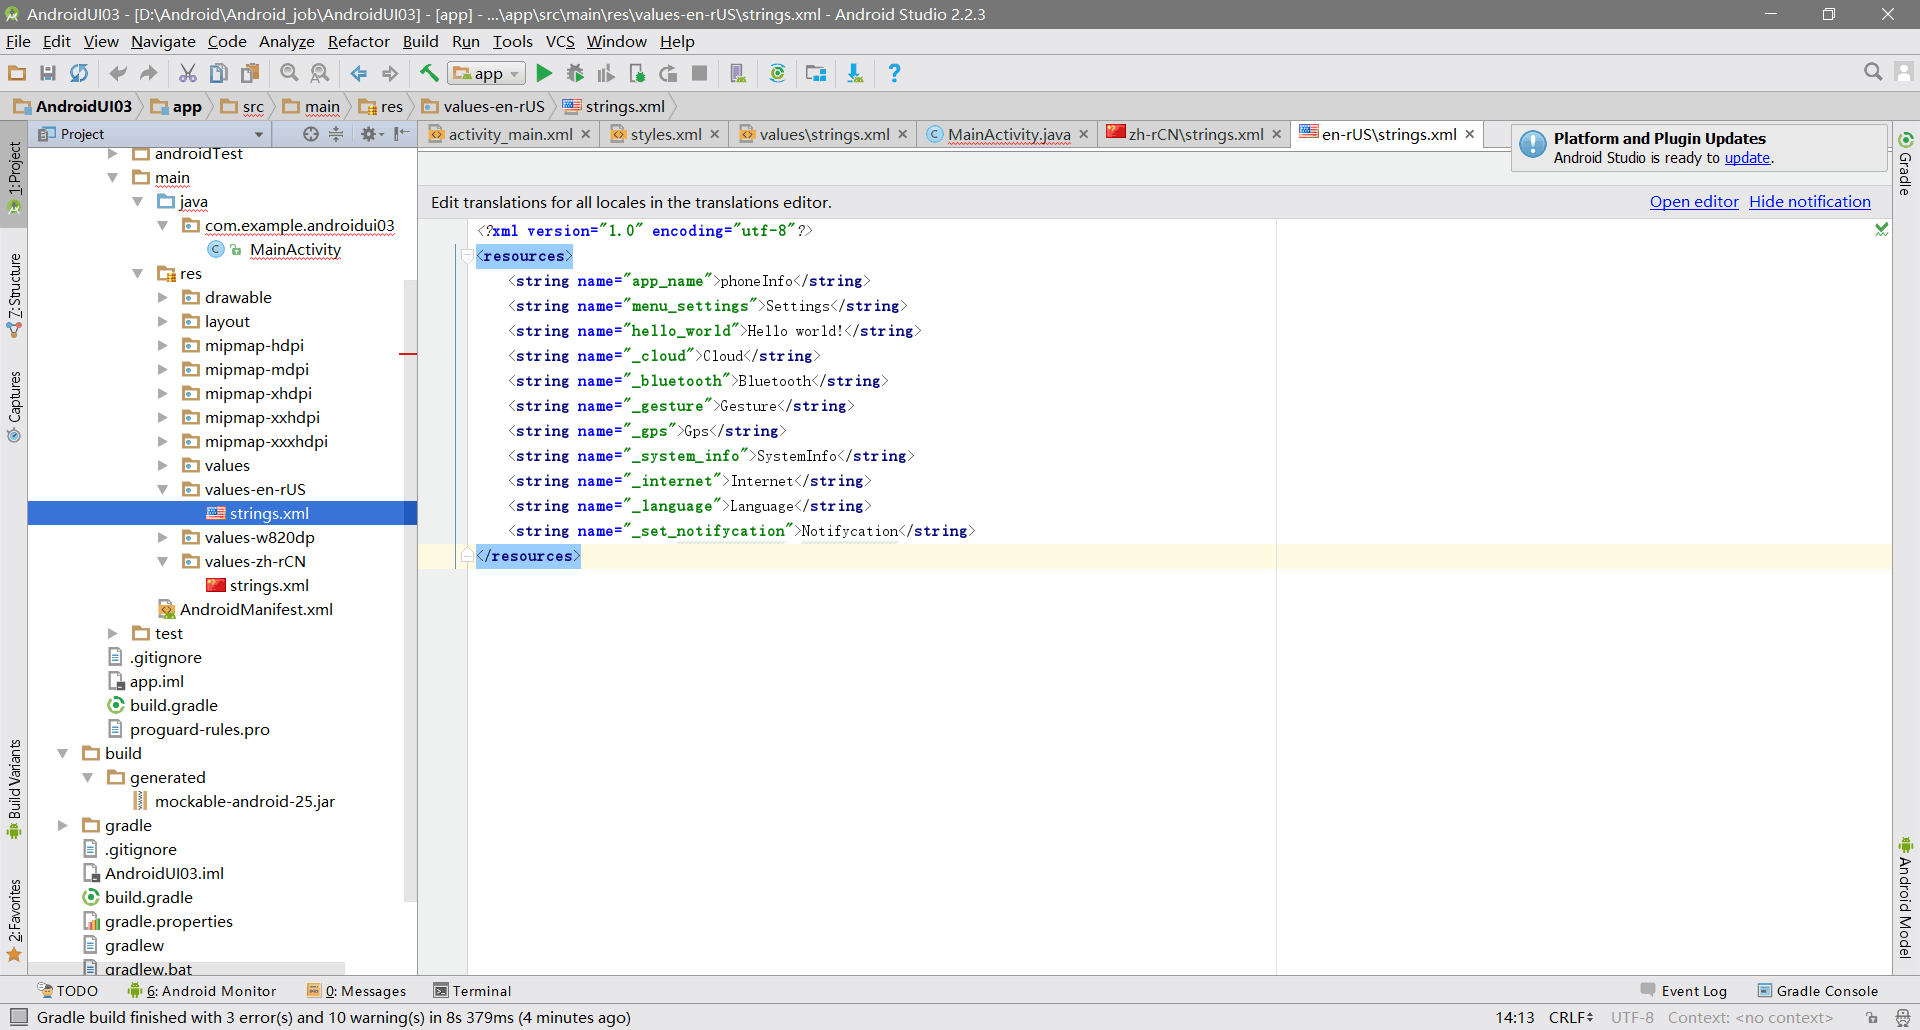This screenshot has width=1920, height=1030.
Task: Toggle the 7: Structure tool window
Action: tap(14, 296)
